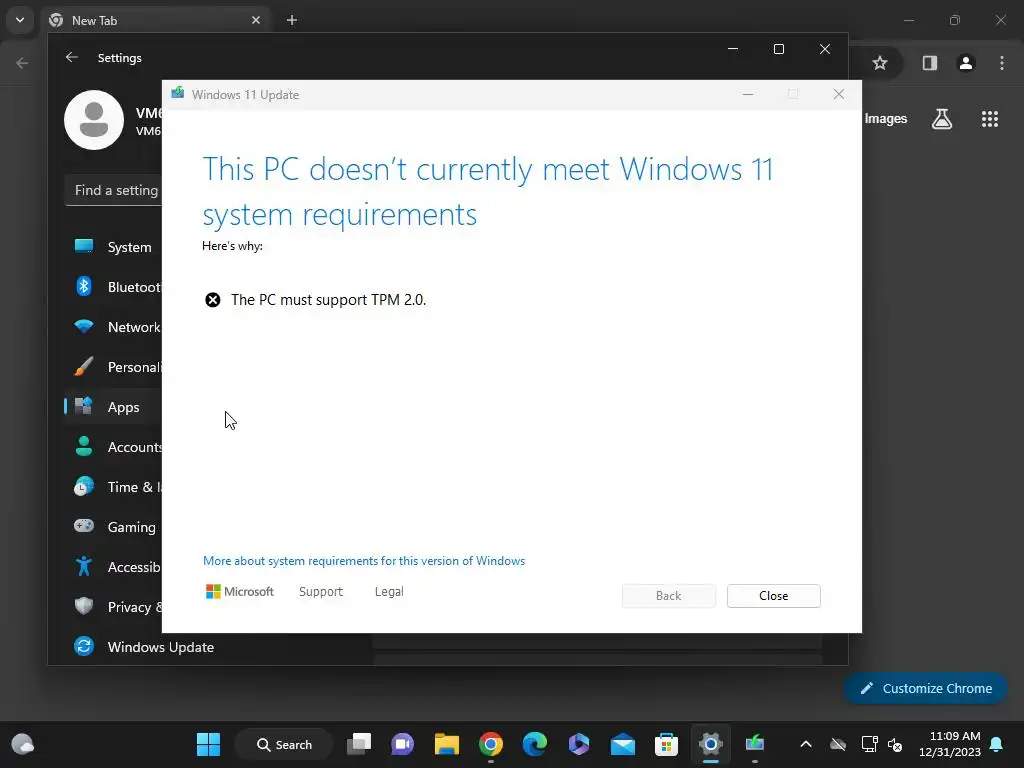Select "The PC must support TPM 2.0." text
The height and width of the screenshot is (768, 1024).
point(328,300)
